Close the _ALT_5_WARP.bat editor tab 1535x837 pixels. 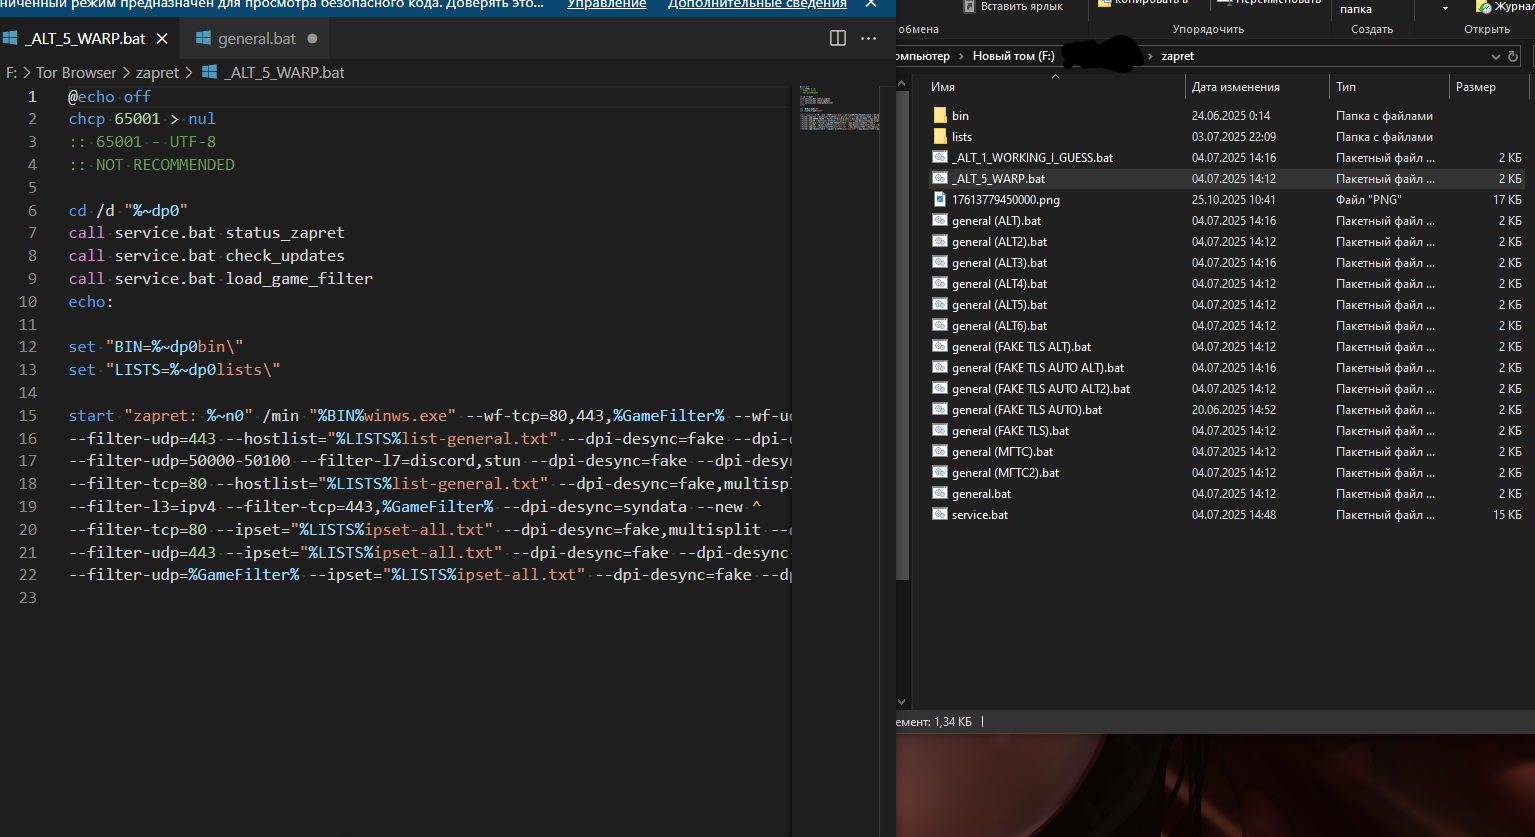(x=162, y=39)
